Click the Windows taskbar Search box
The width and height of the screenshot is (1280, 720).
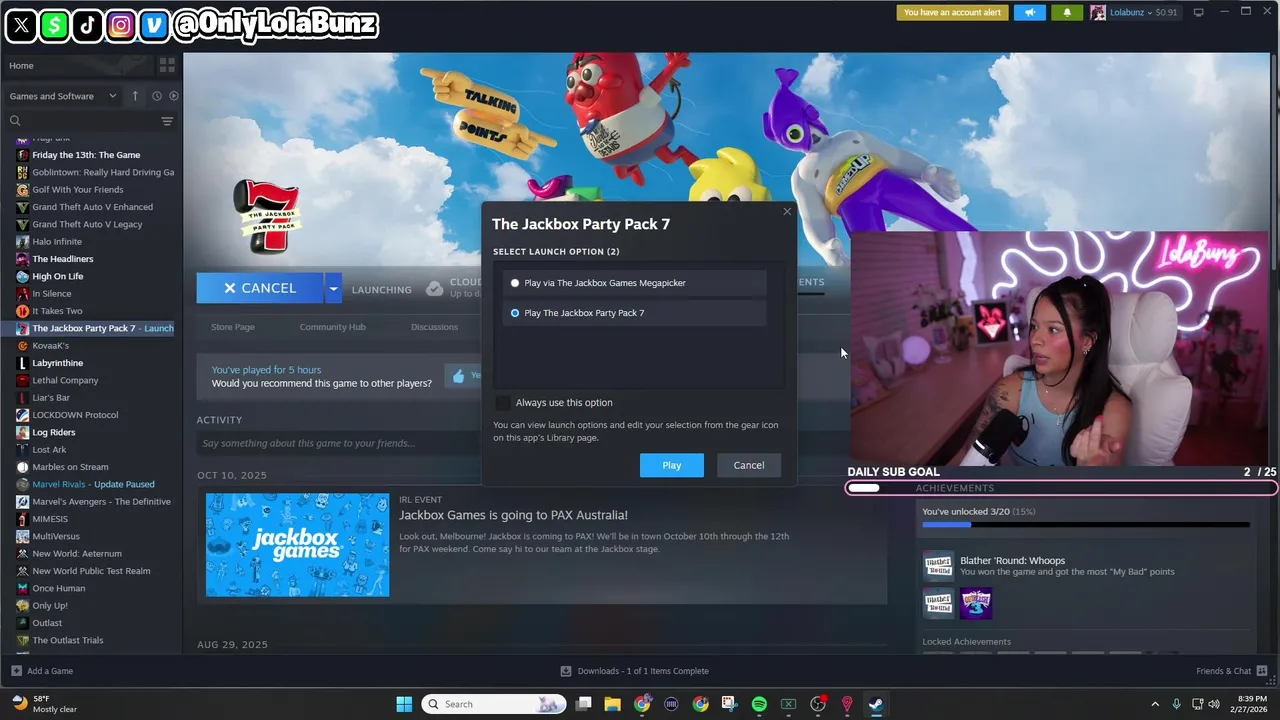493,704
